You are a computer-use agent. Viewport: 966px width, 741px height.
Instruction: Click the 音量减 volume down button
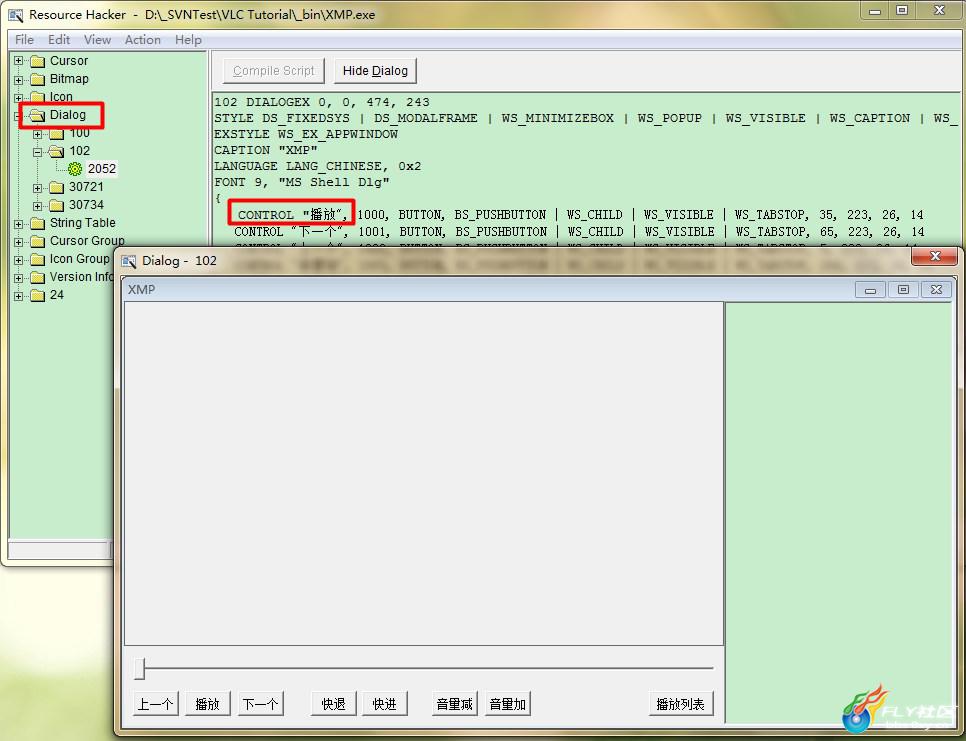(455, 704)
